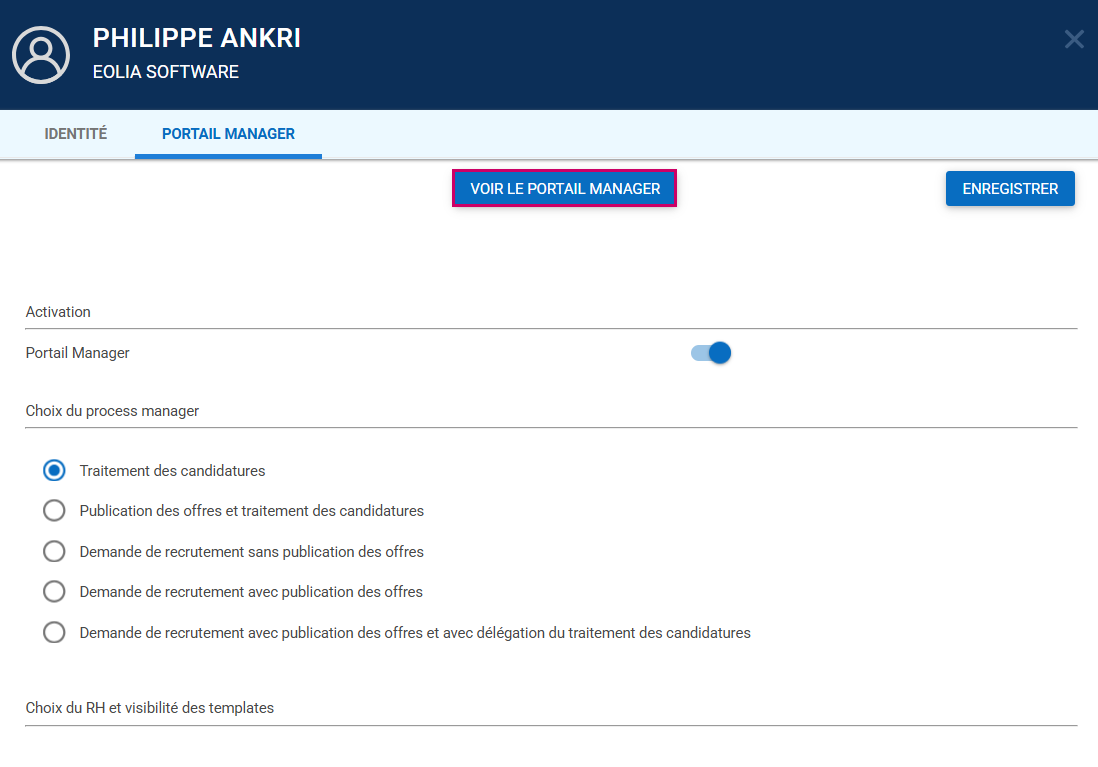1098x767 pixels.
Task: Close the Philippe Ankri panel
Action: [1073, 39]
